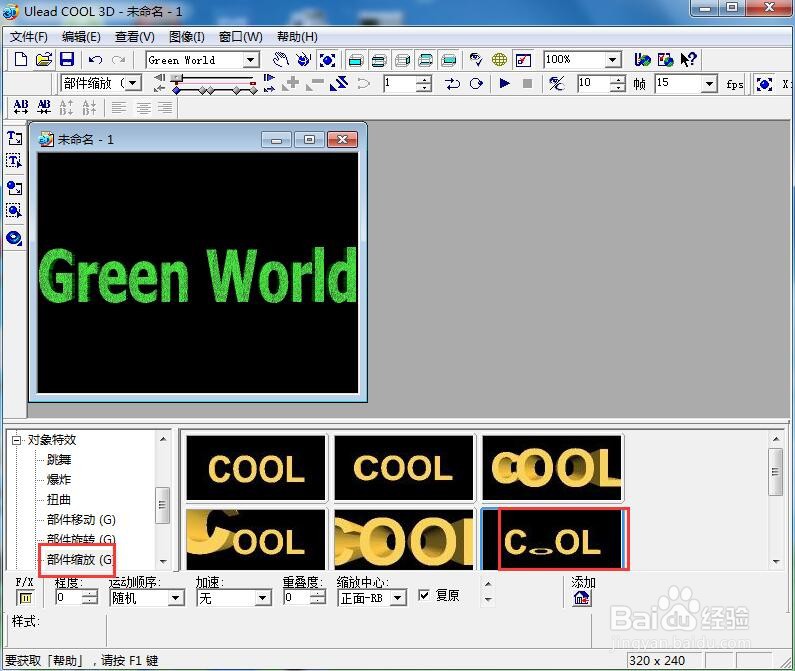Select the C_OL preset thumbnail

pos(553,540)
